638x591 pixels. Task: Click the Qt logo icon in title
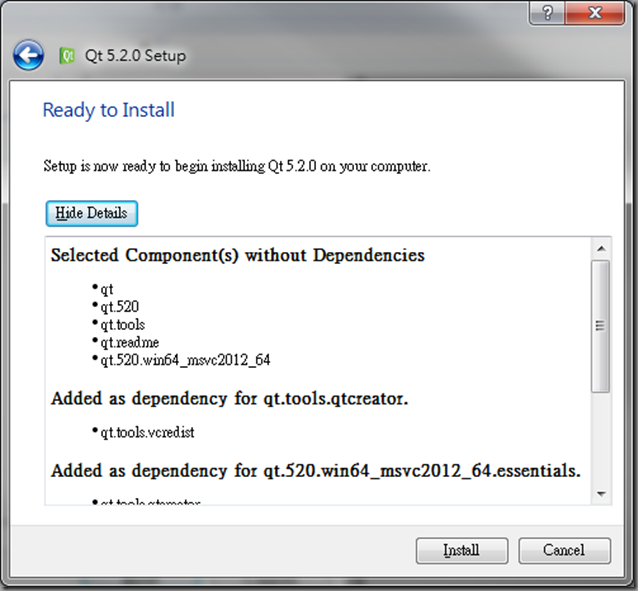coord(67,55)
